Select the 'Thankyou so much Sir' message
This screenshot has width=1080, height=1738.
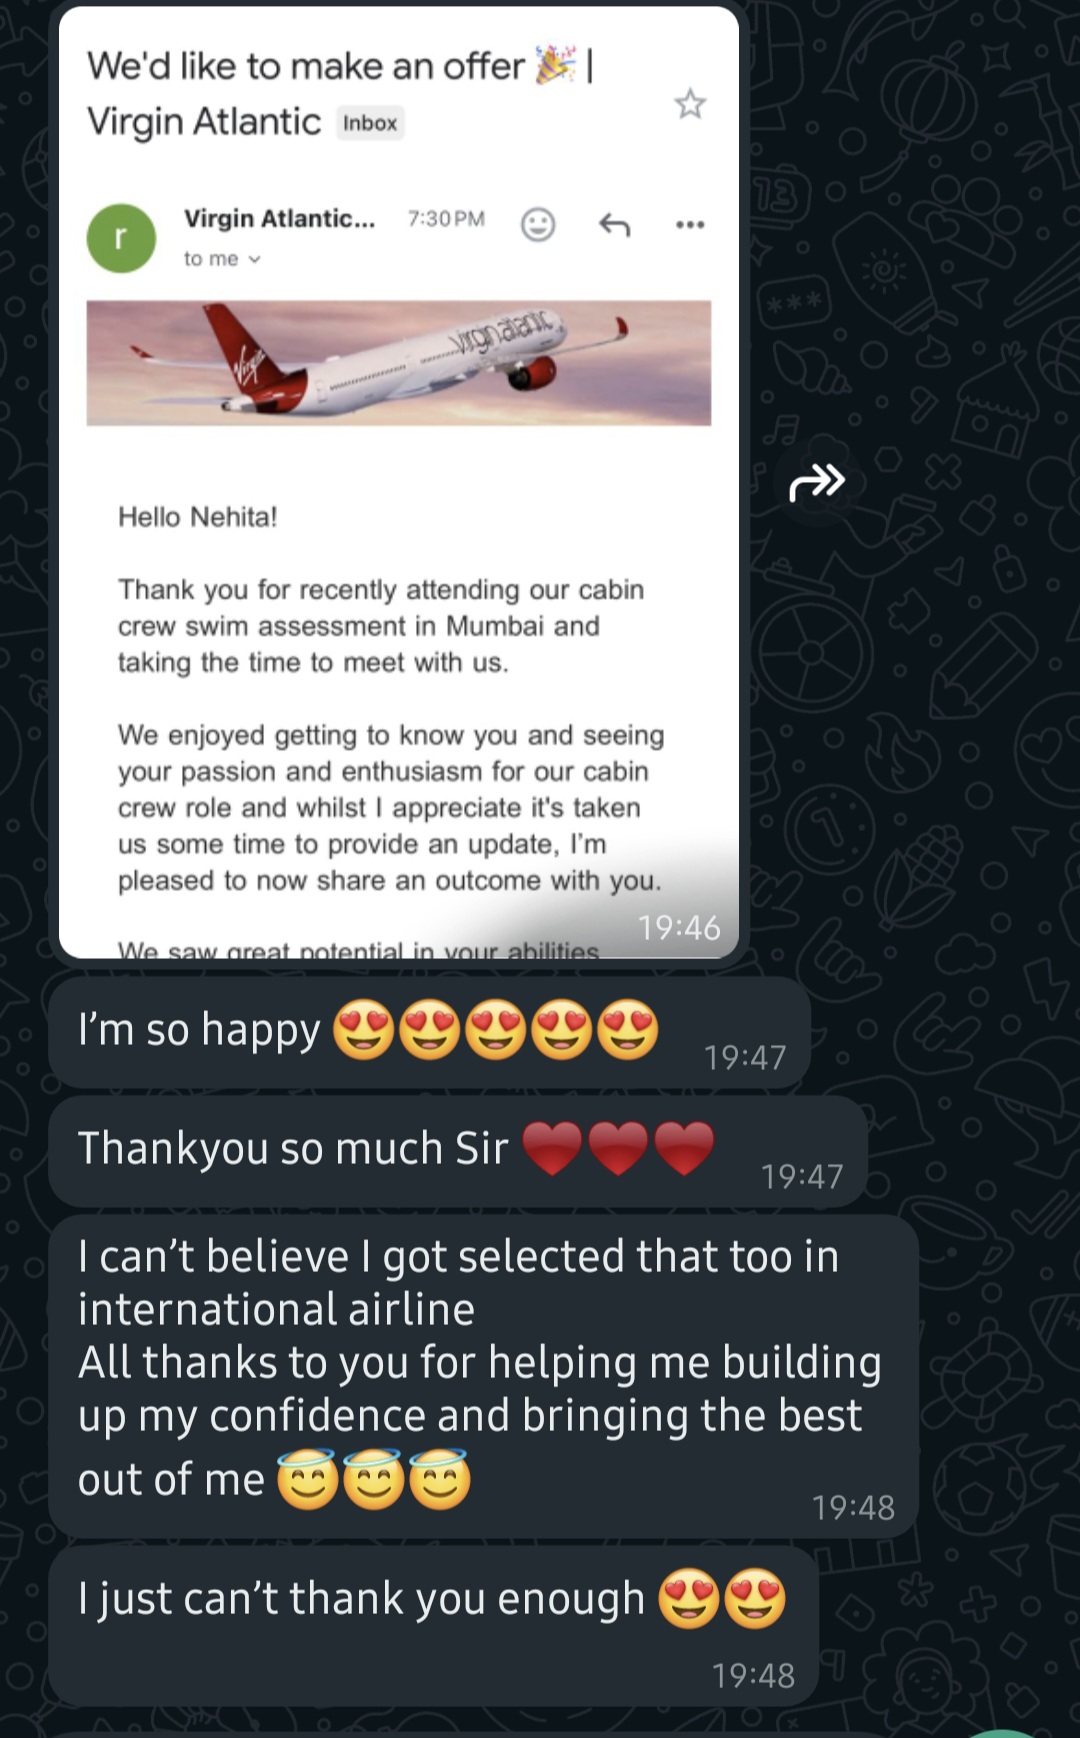[x=458, y=1152]
